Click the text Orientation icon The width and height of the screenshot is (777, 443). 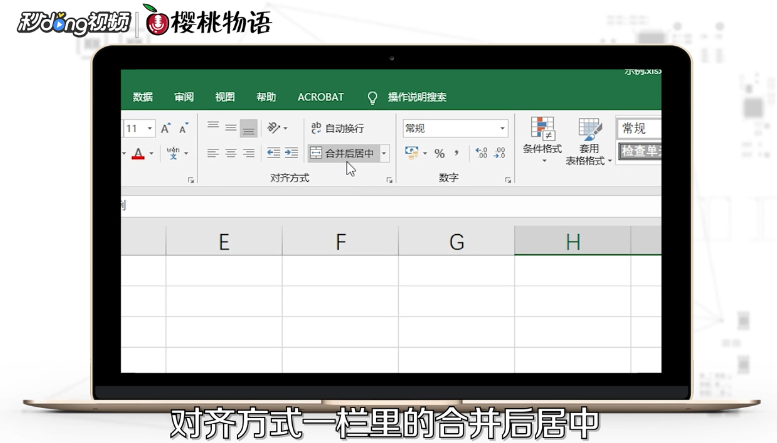click(x=274, y=128)
